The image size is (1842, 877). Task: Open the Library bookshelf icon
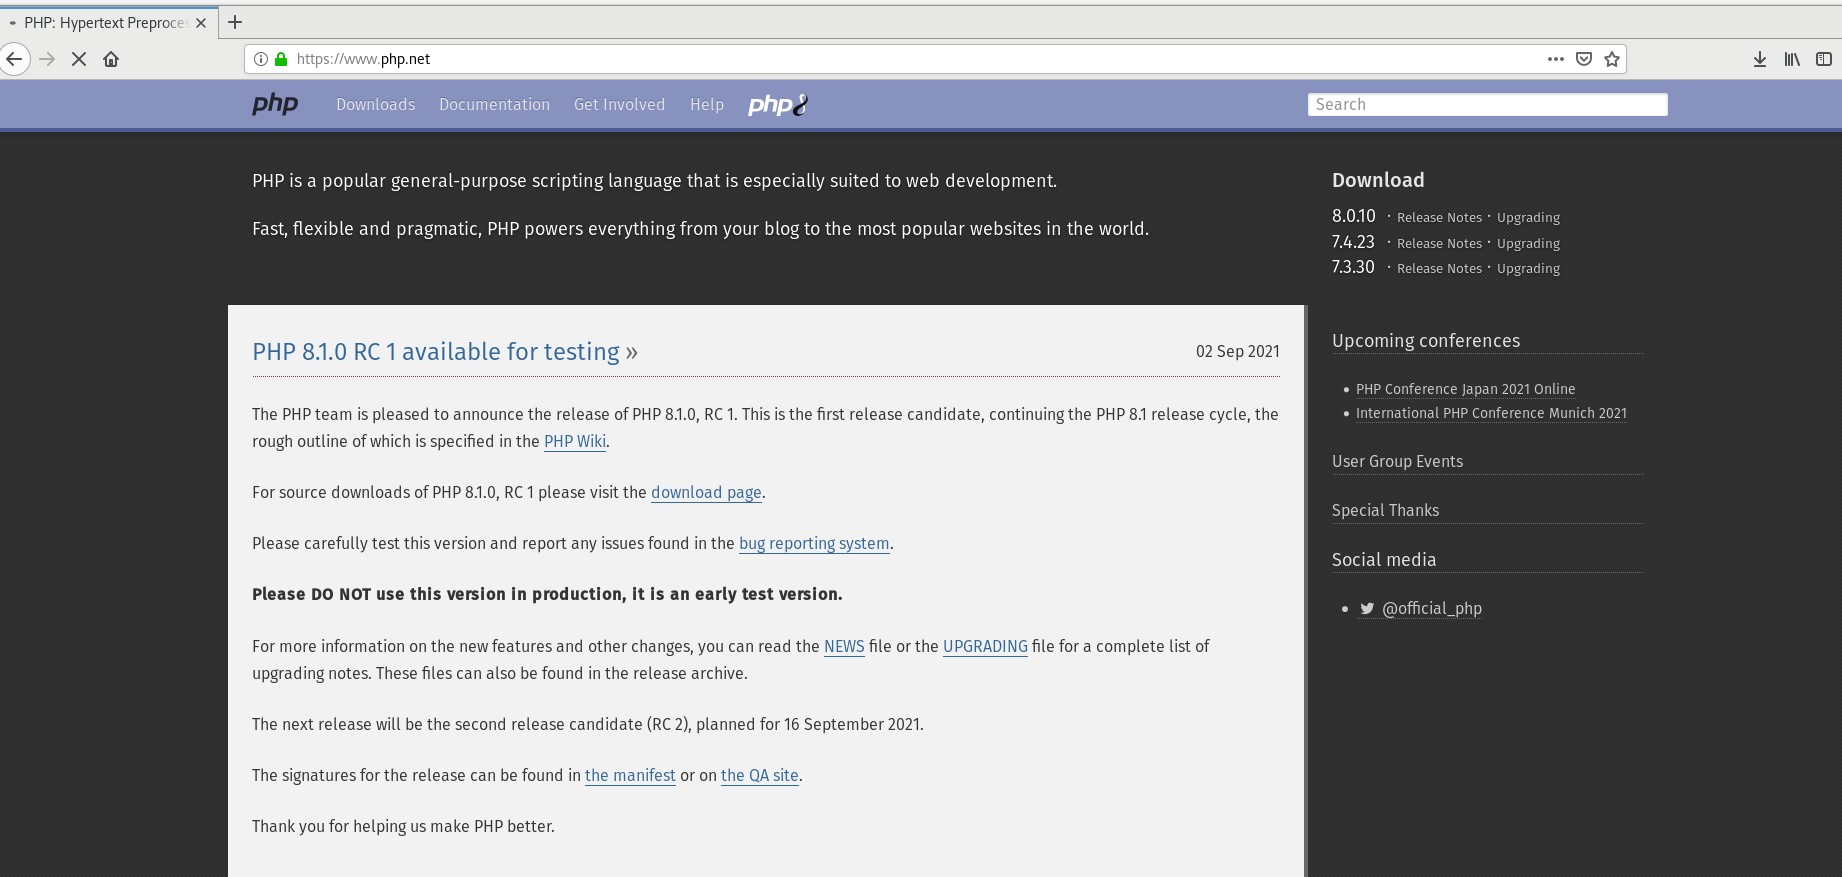1792,59
